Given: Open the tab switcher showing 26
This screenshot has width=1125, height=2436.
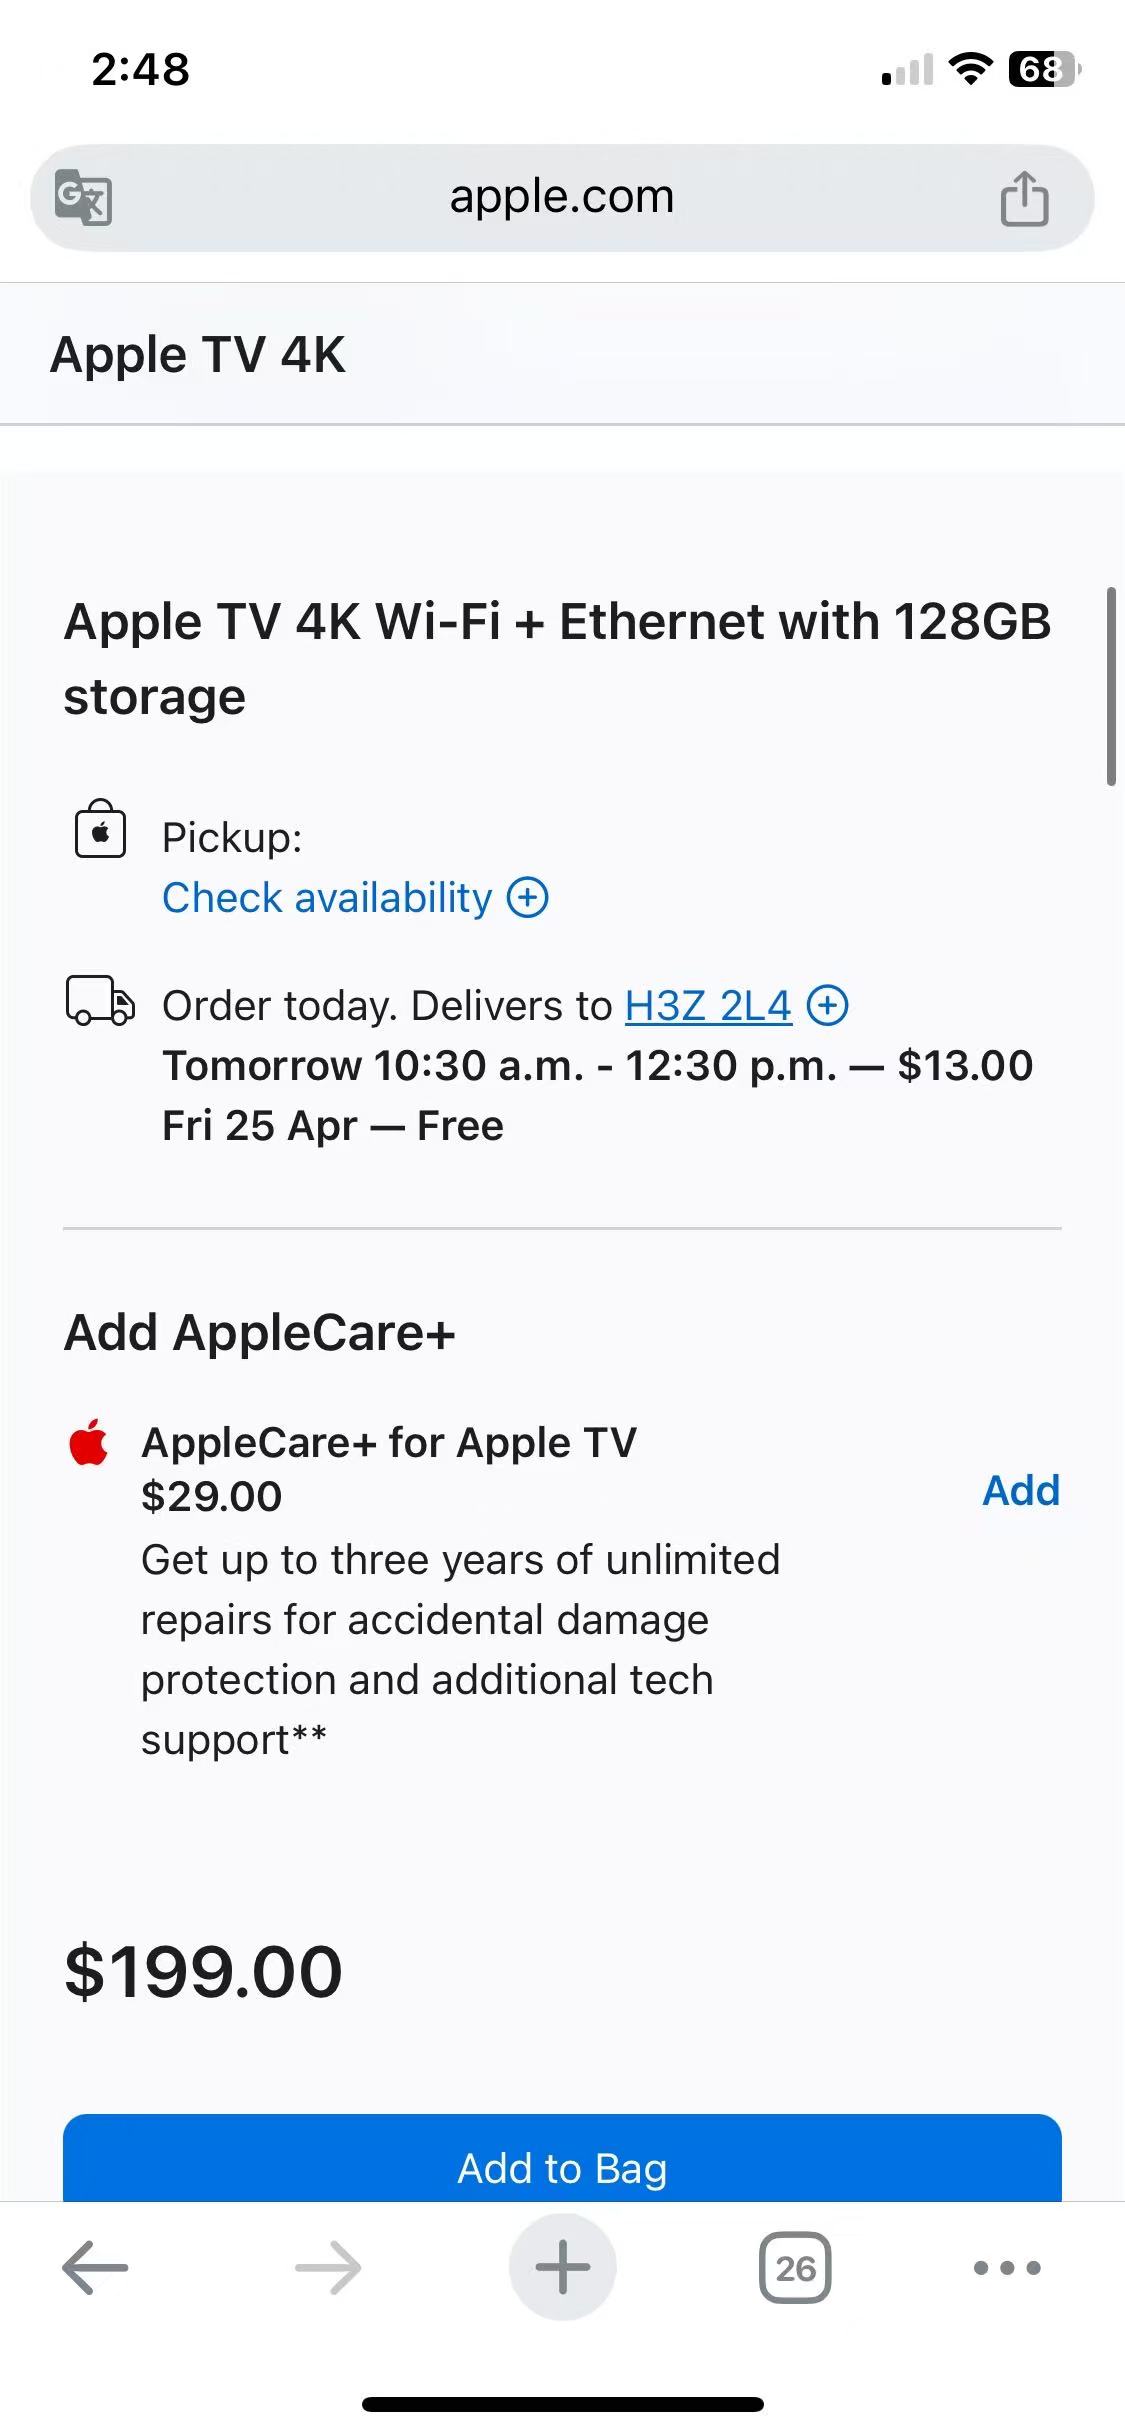Looking at the screenshot, I should coord(795,2267).
